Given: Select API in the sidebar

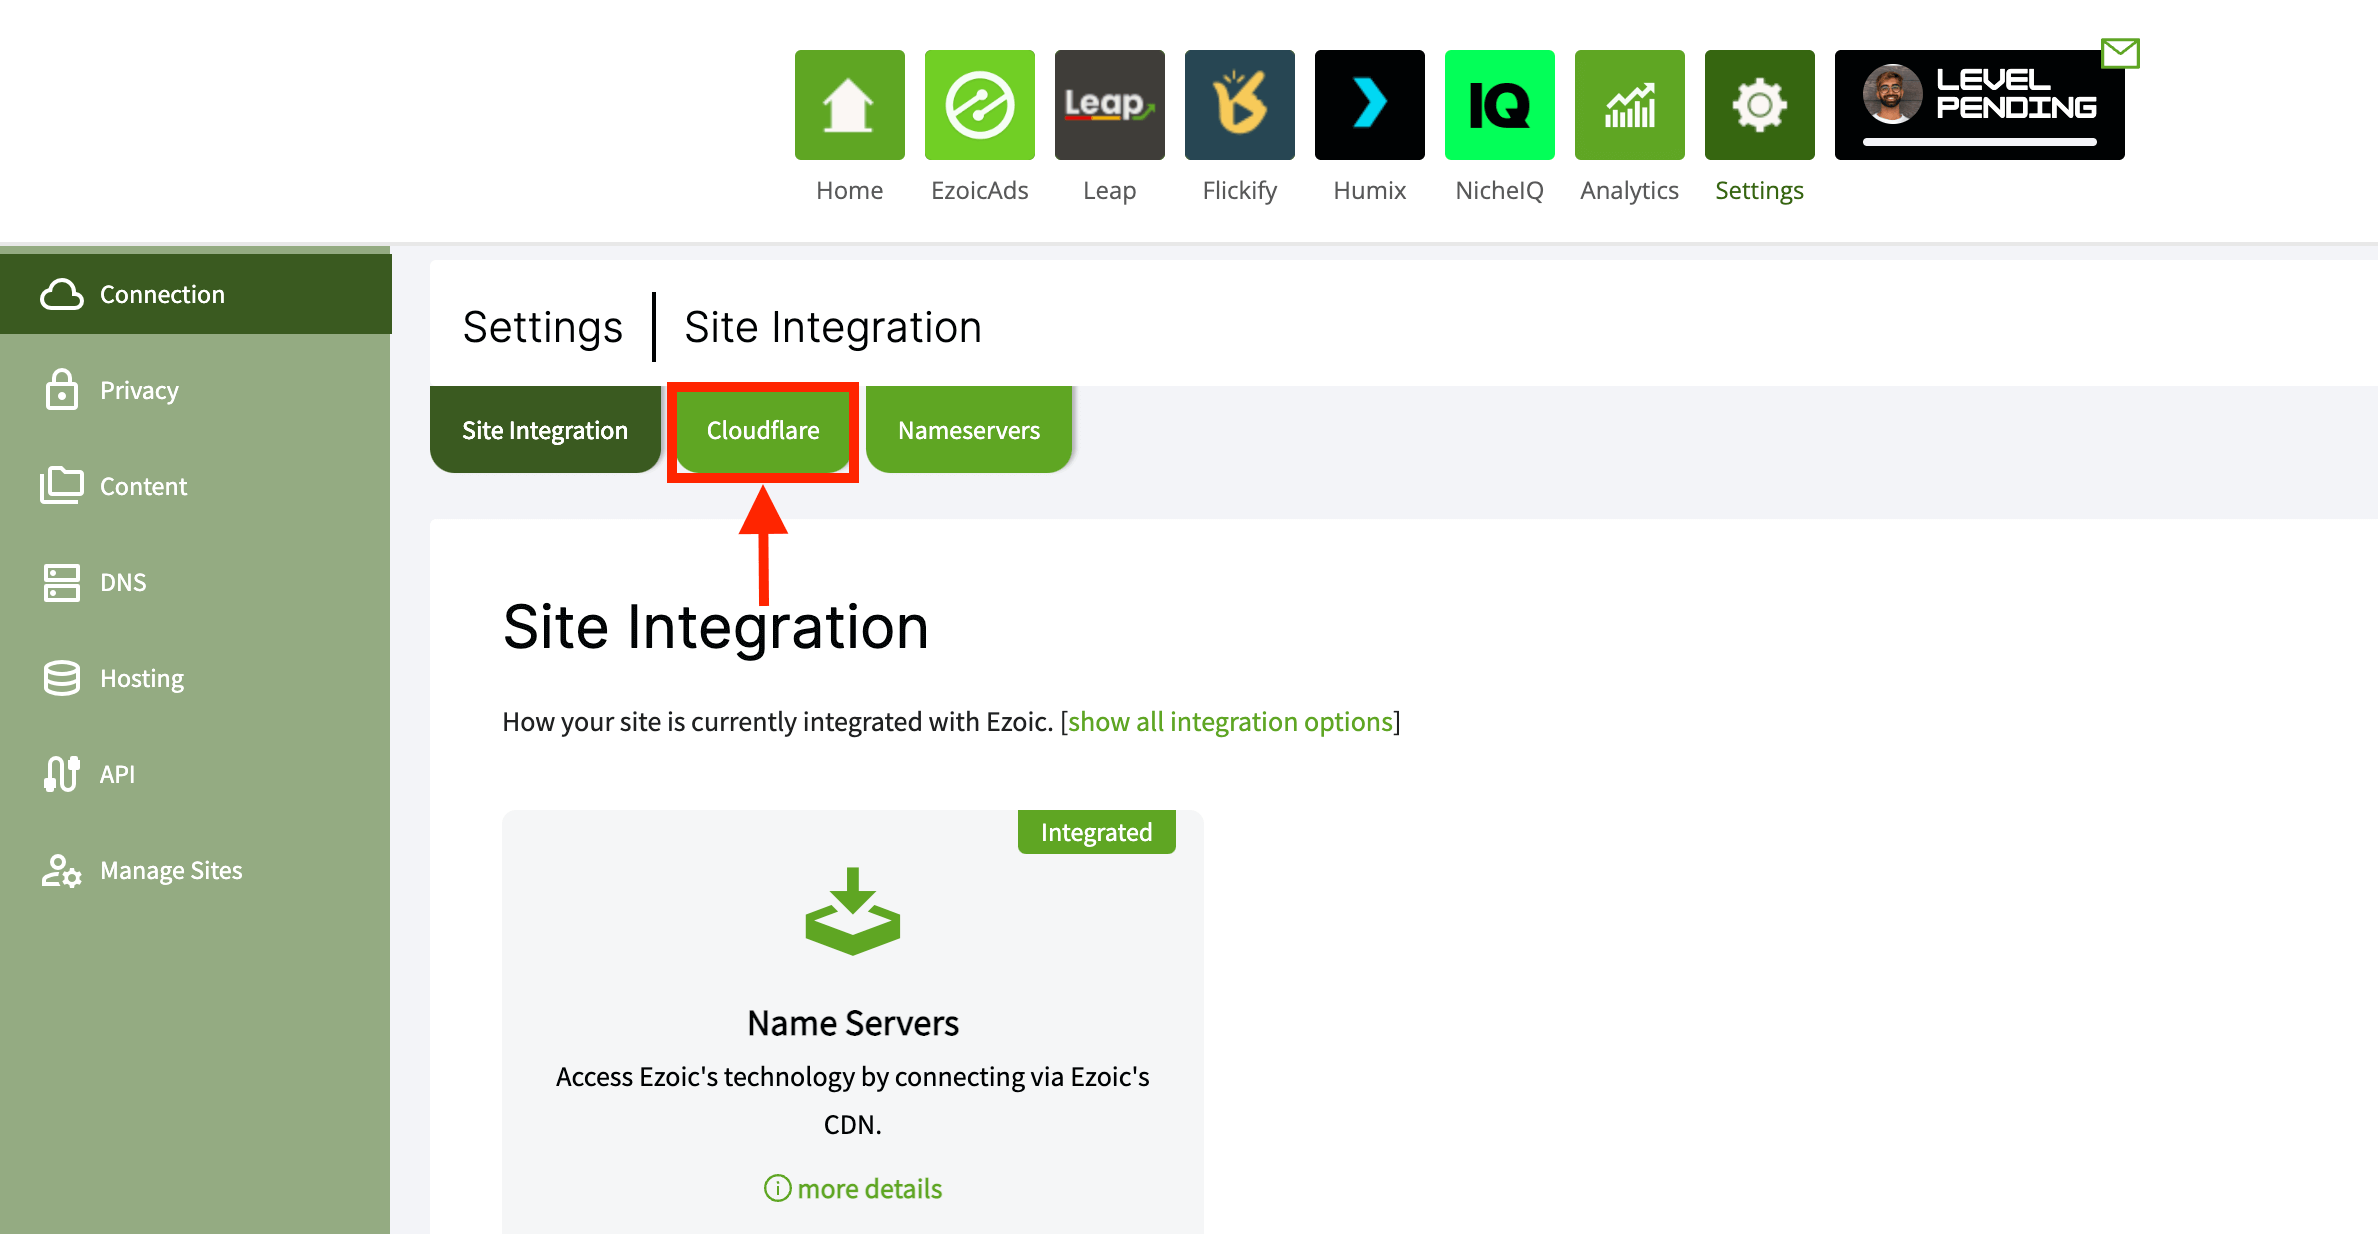Looking at the screenshot, I should click(195, 774).
